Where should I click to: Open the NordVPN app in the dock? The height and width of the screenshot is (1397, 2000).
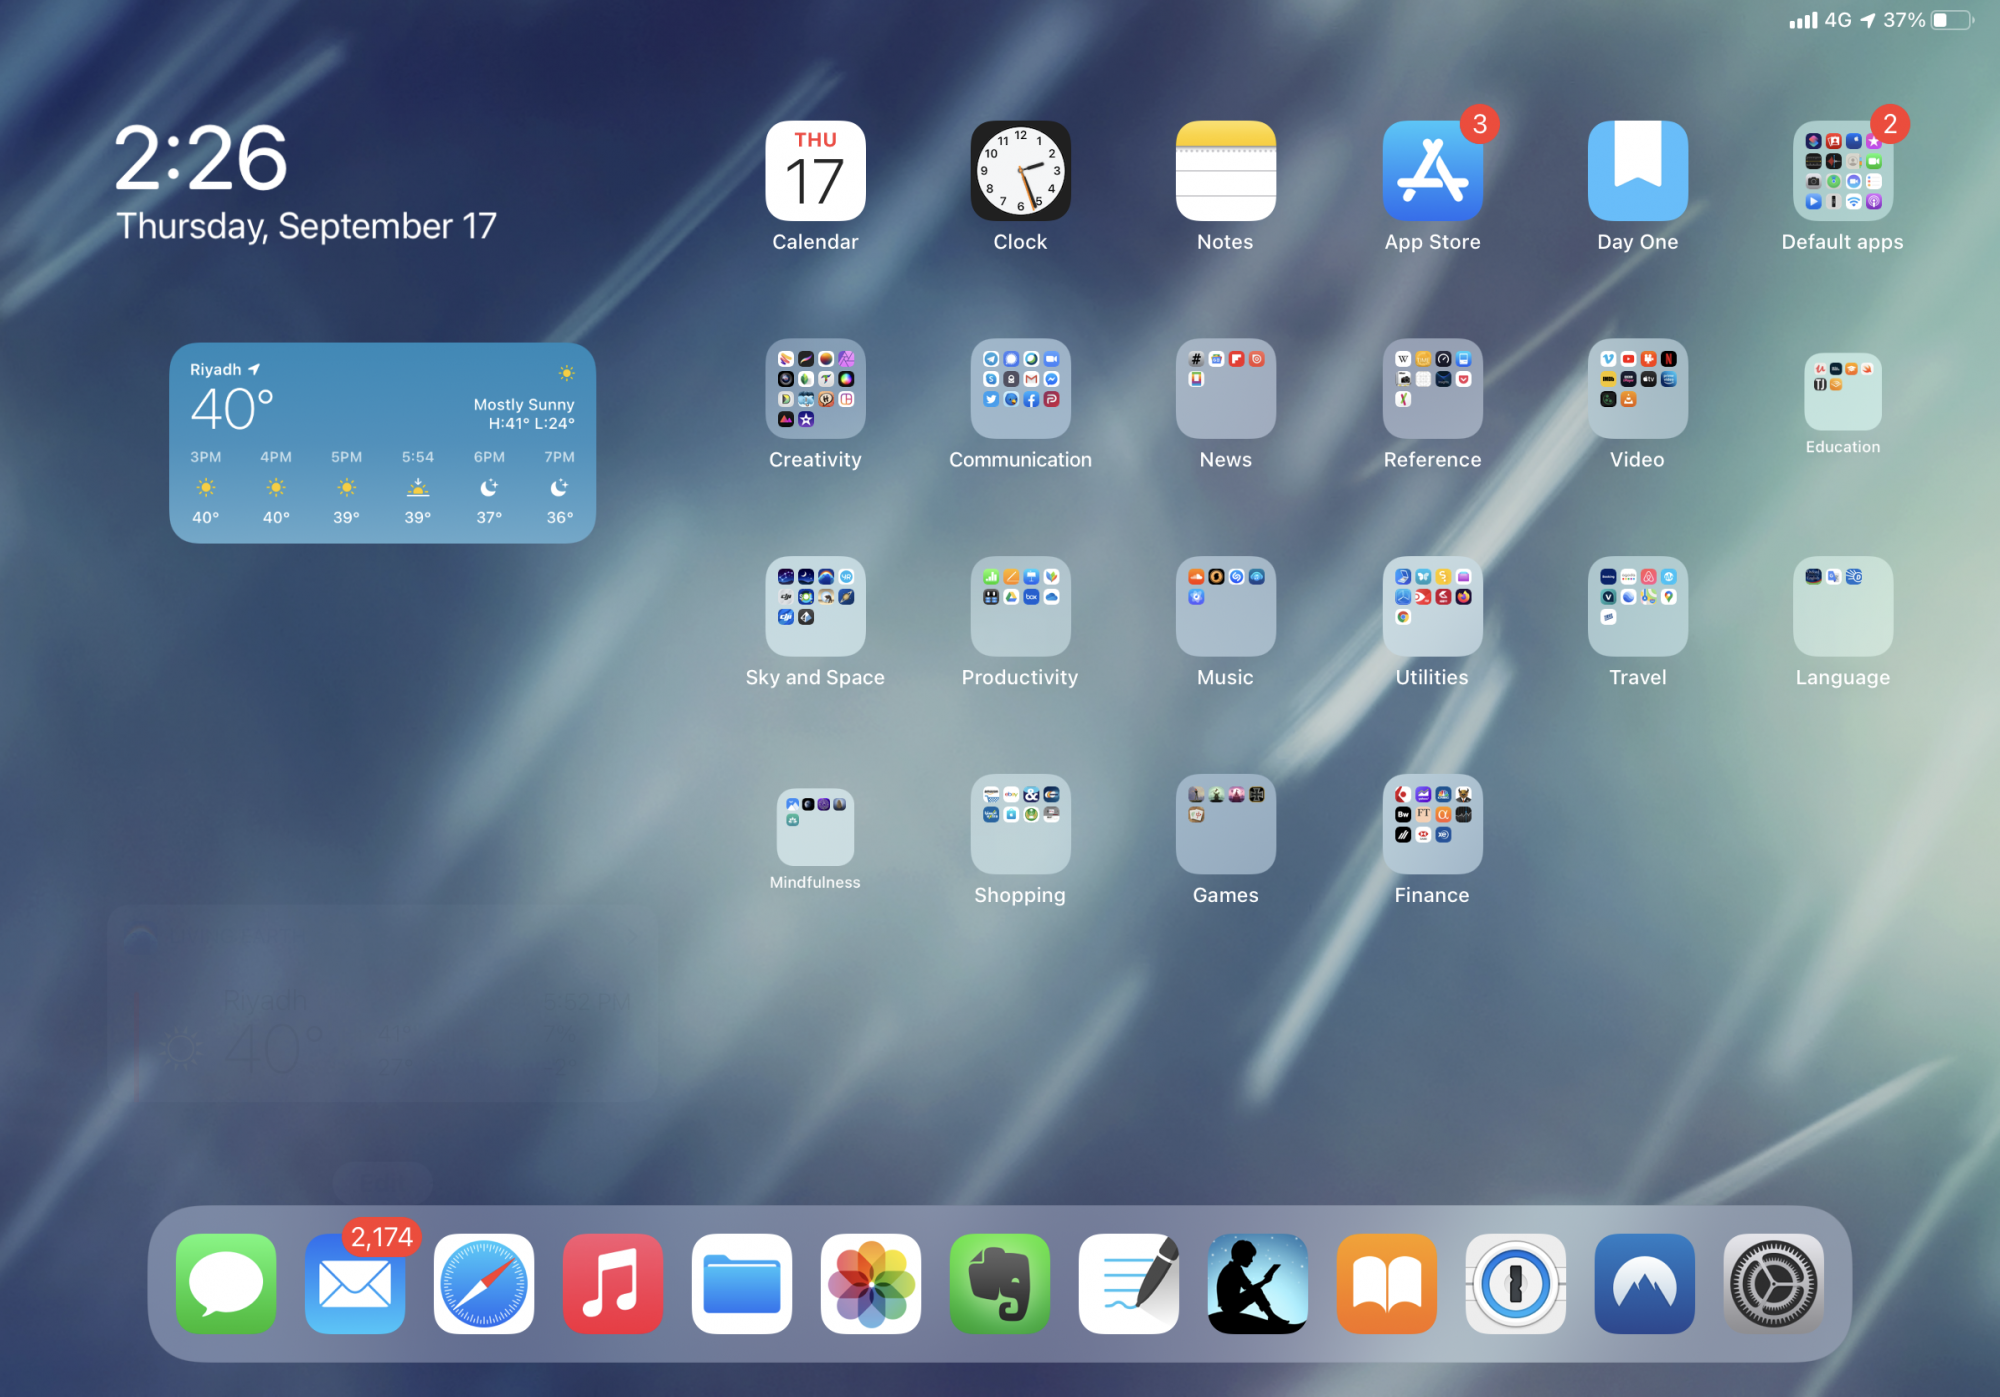point(1644,1283)
